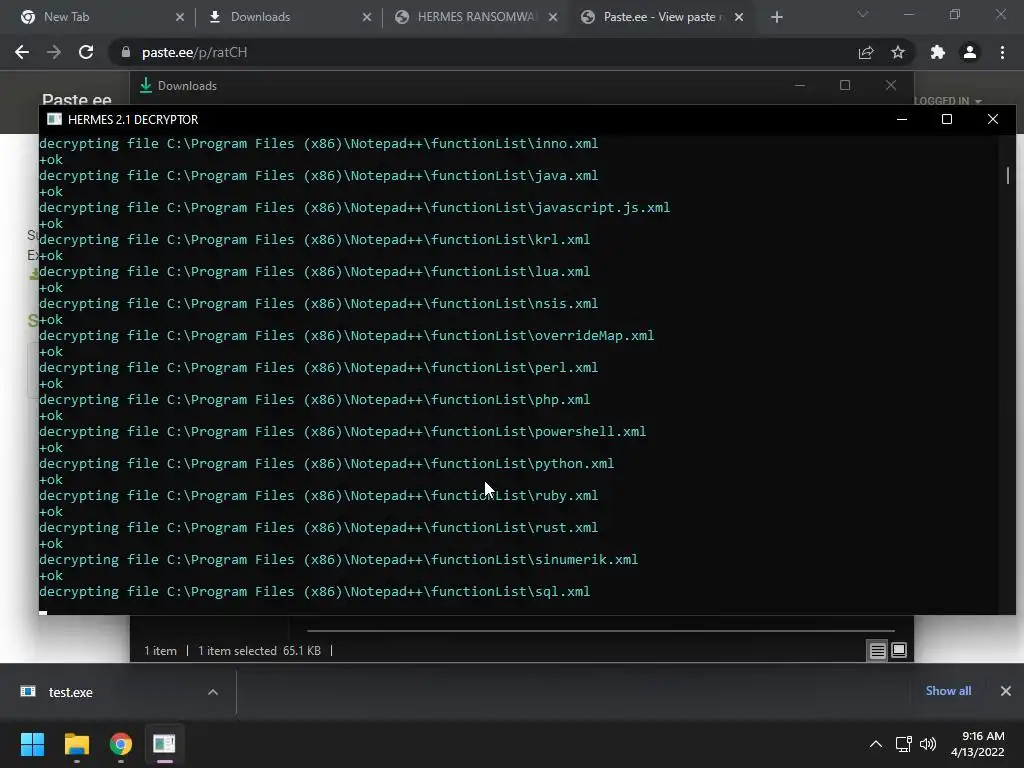Open the LOGGED IN dropdown on Paste.ee

click(x=947, y=101)
